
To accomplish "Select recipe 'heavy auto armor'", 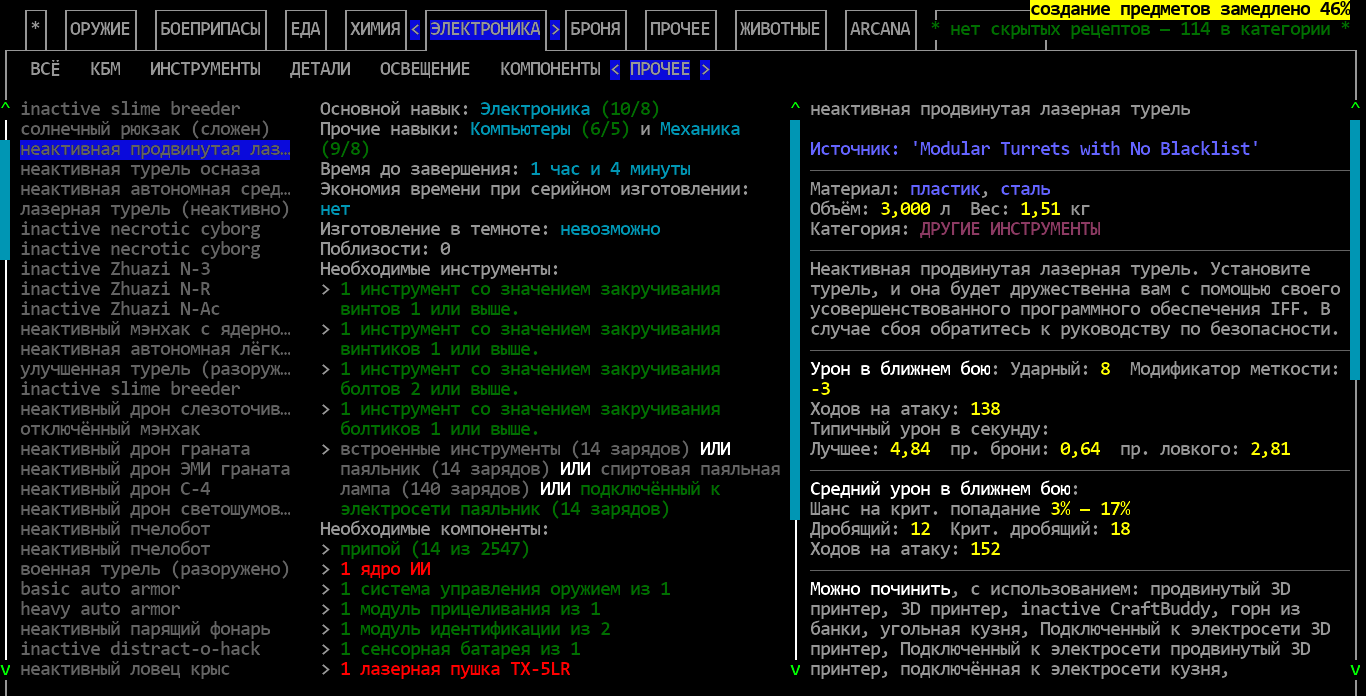I will pyautogui.click(x=100, y=609).
